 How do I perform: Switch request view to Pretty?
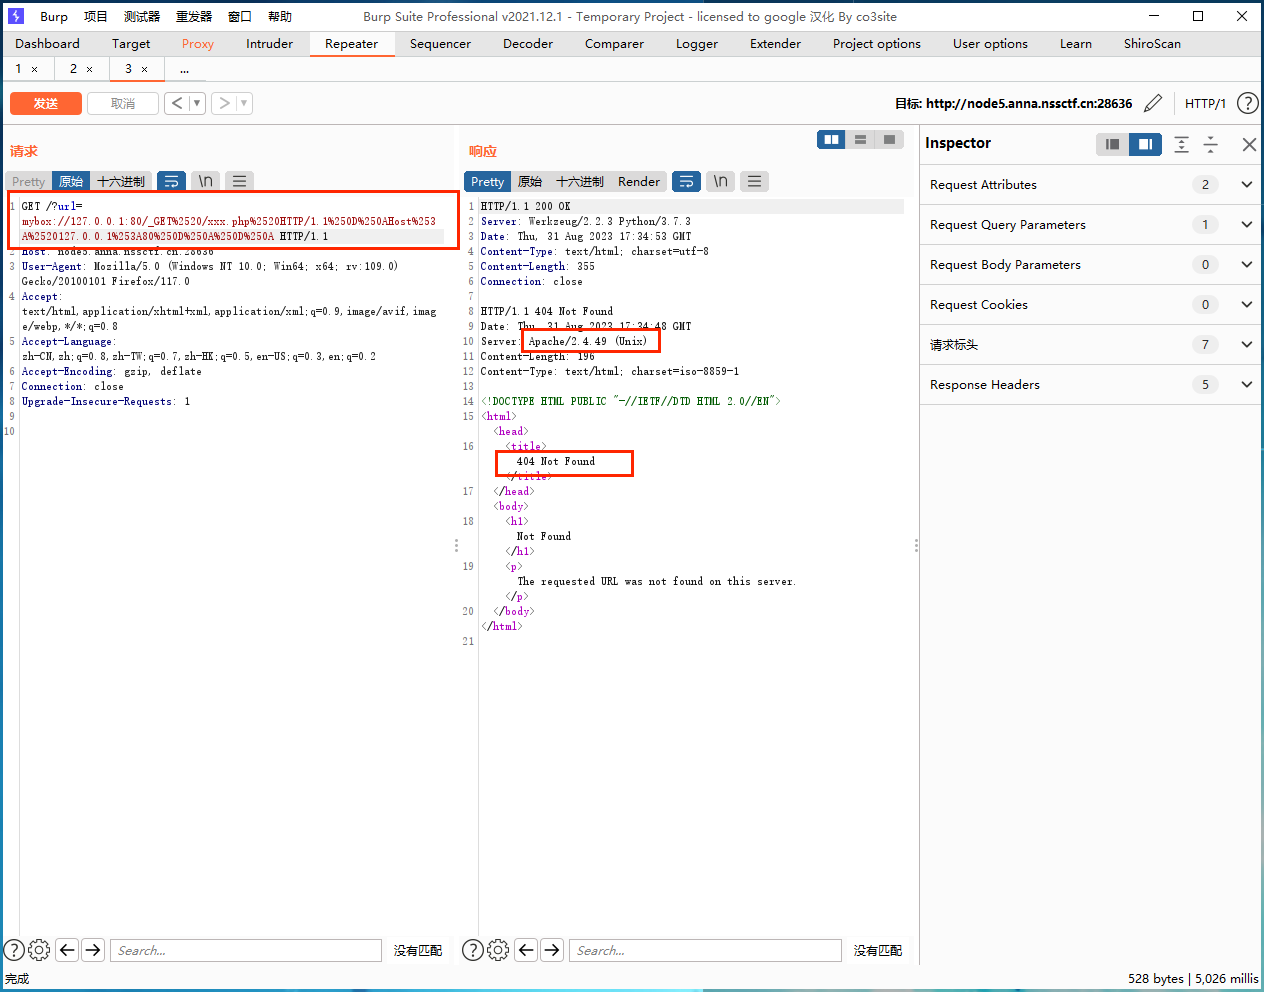[28, 181]
